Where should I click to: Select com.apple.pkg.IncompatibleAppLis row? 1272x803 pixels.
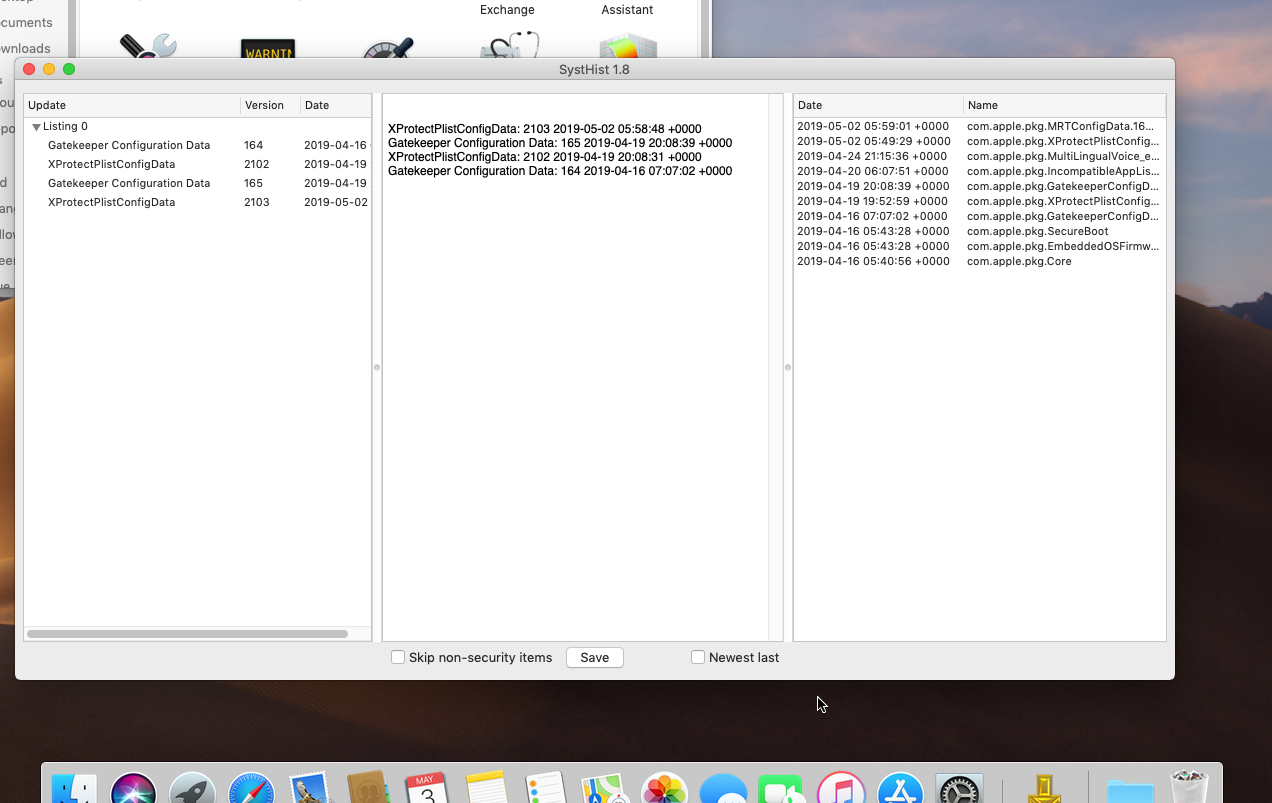(979, 171)
